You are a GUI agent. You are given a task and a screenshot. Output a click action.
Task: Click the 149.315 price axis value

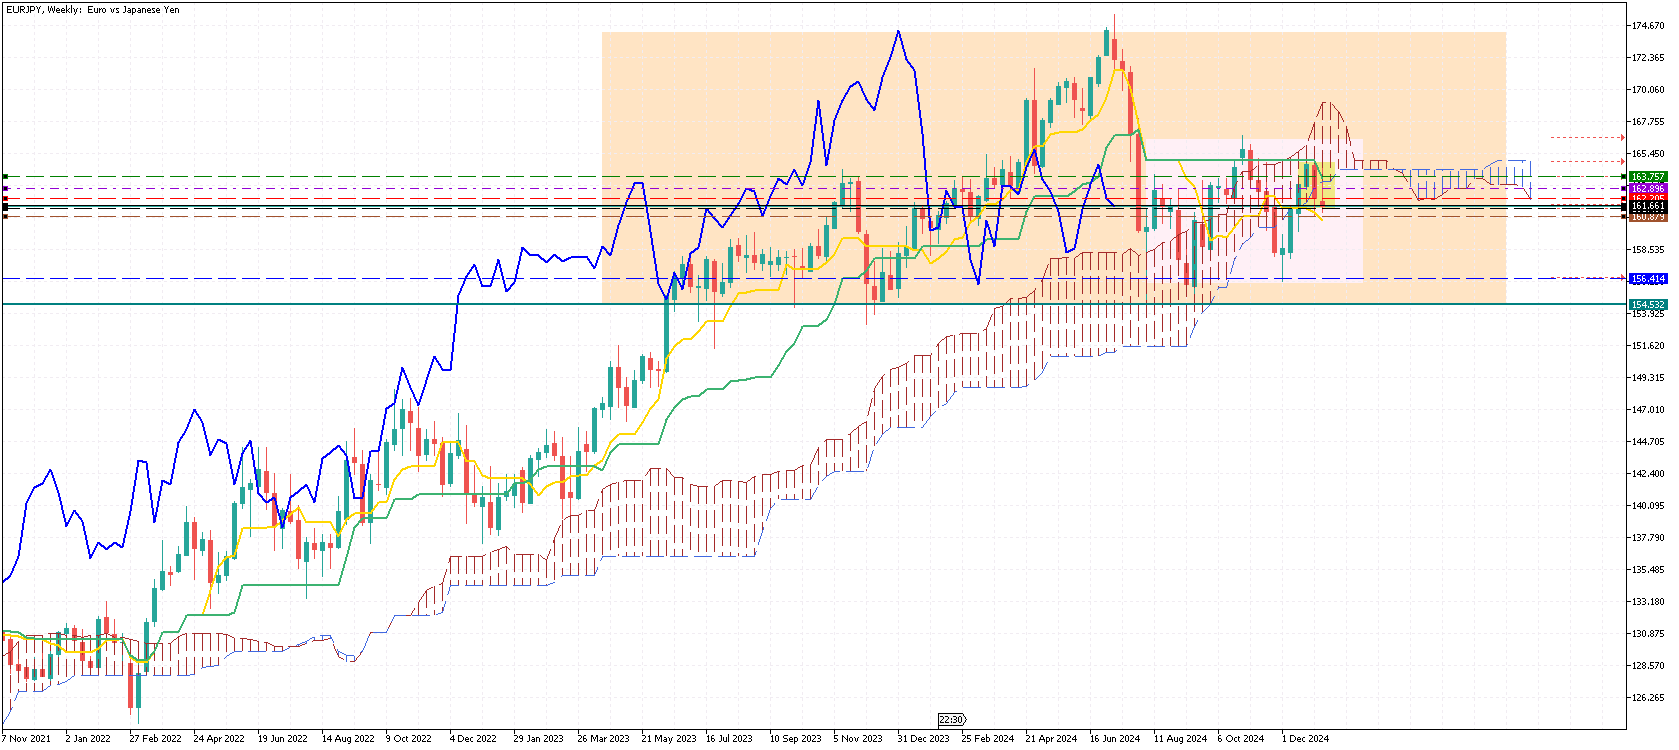1648,378
